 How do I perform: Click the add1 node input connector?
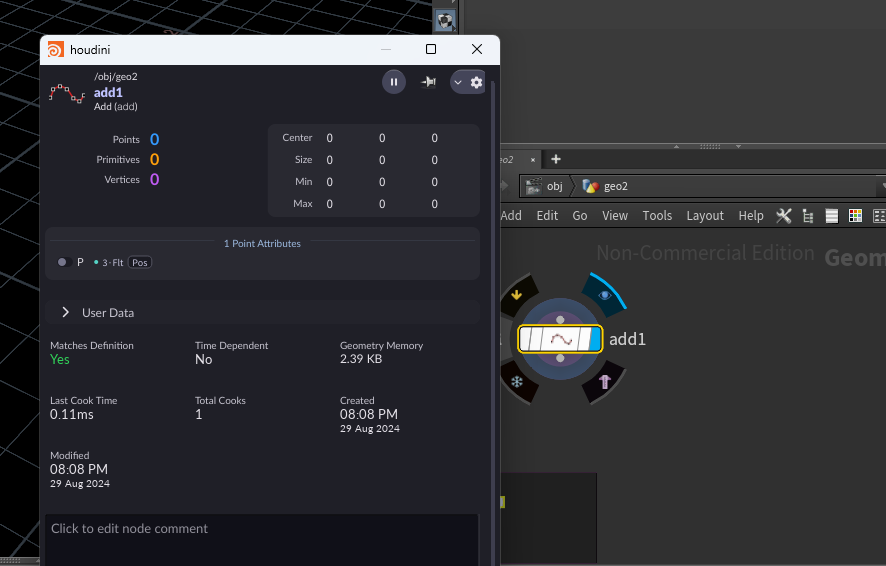[x=560, y=320]
